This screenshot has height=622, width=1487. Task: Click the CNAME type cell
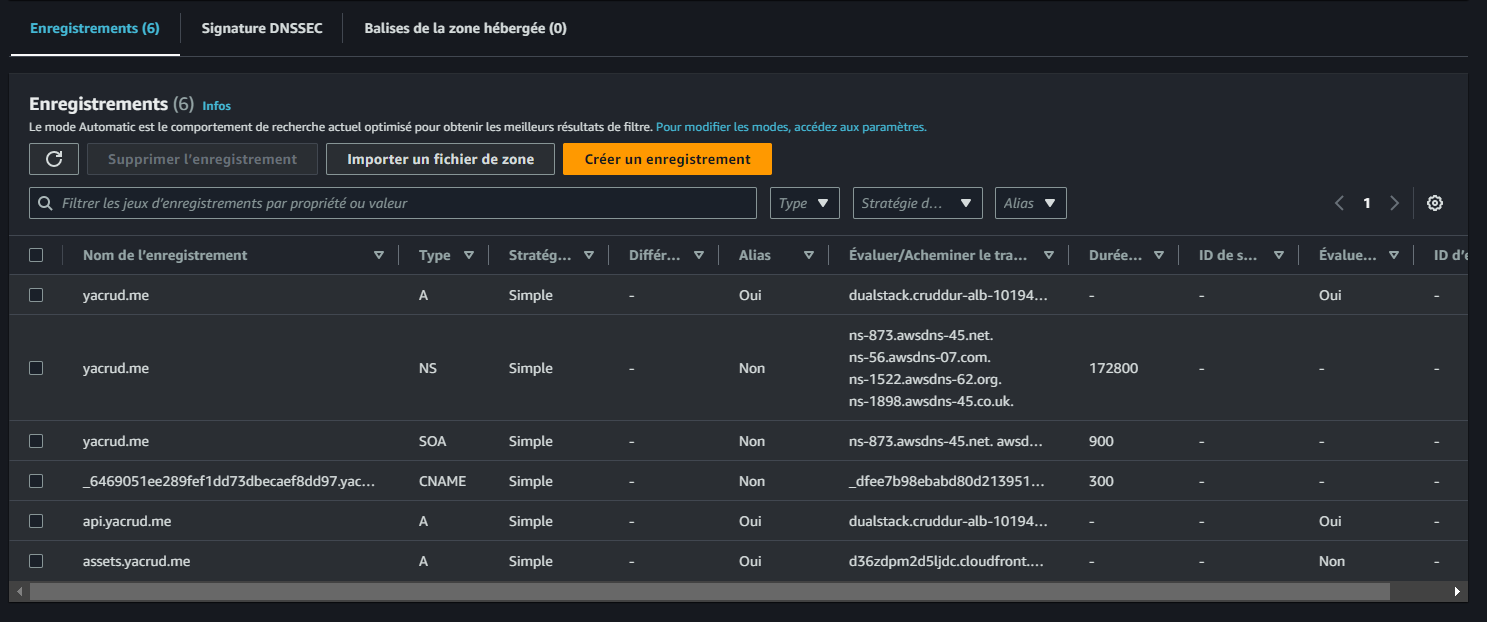442,481
